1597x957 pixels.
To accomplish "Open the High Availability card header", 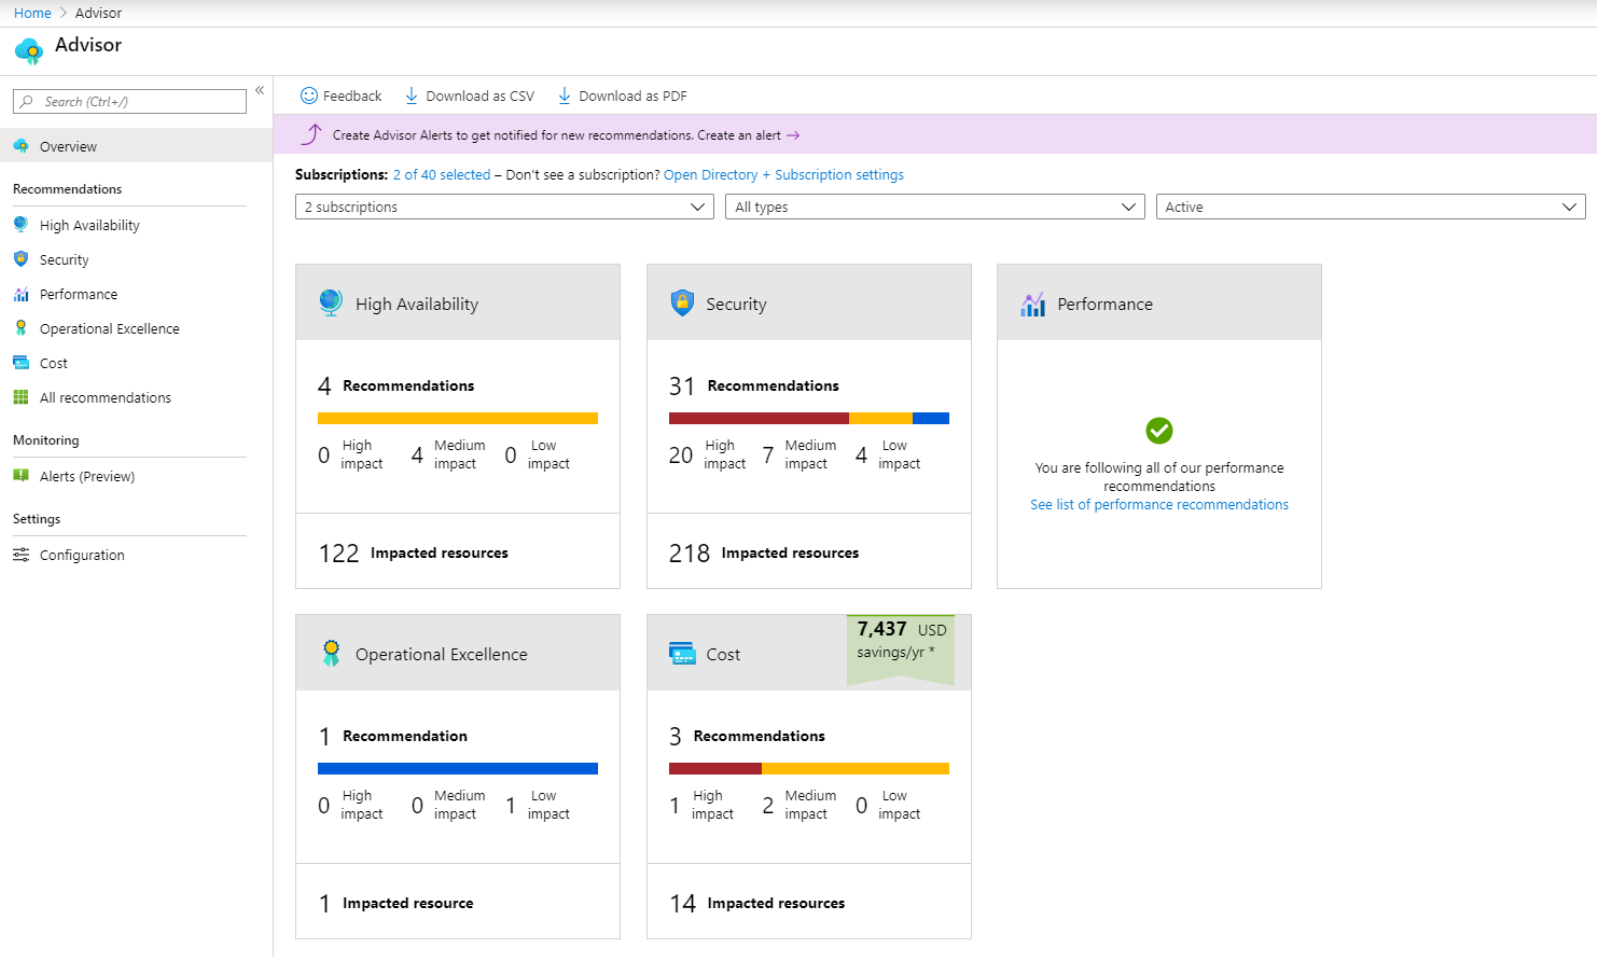I will [x=458, y=303].
